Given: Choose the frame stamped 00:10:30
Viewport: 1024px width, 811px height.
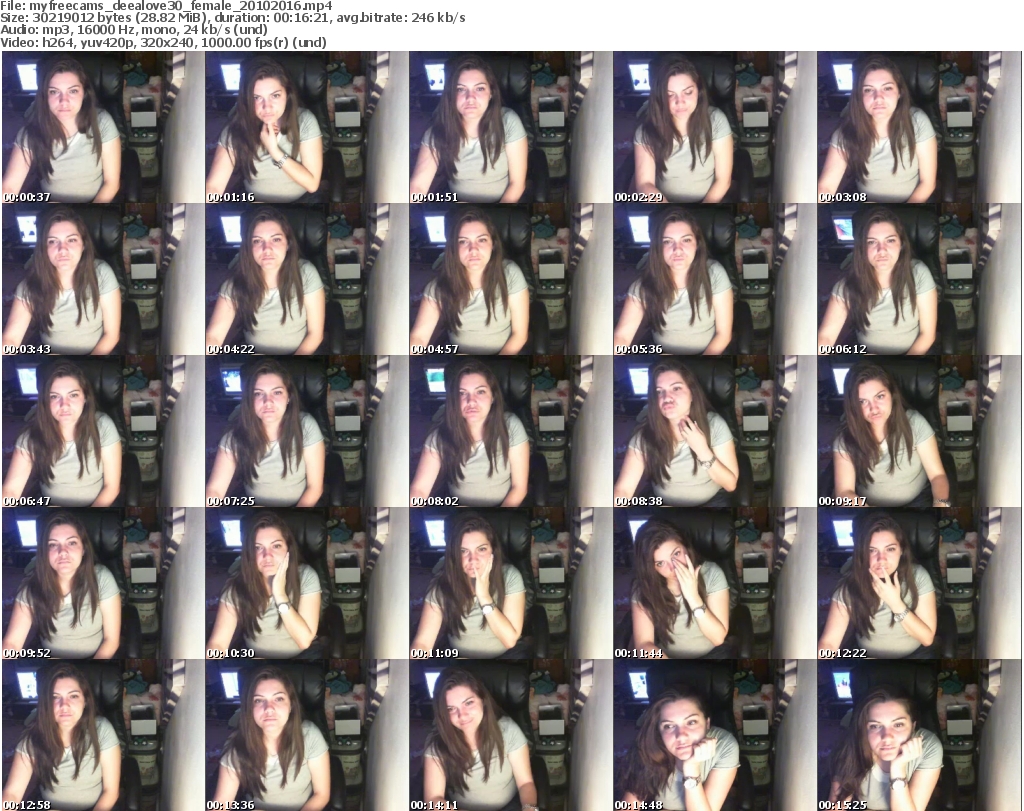Looking at the screenshot, I should click(x=307, y=584).
